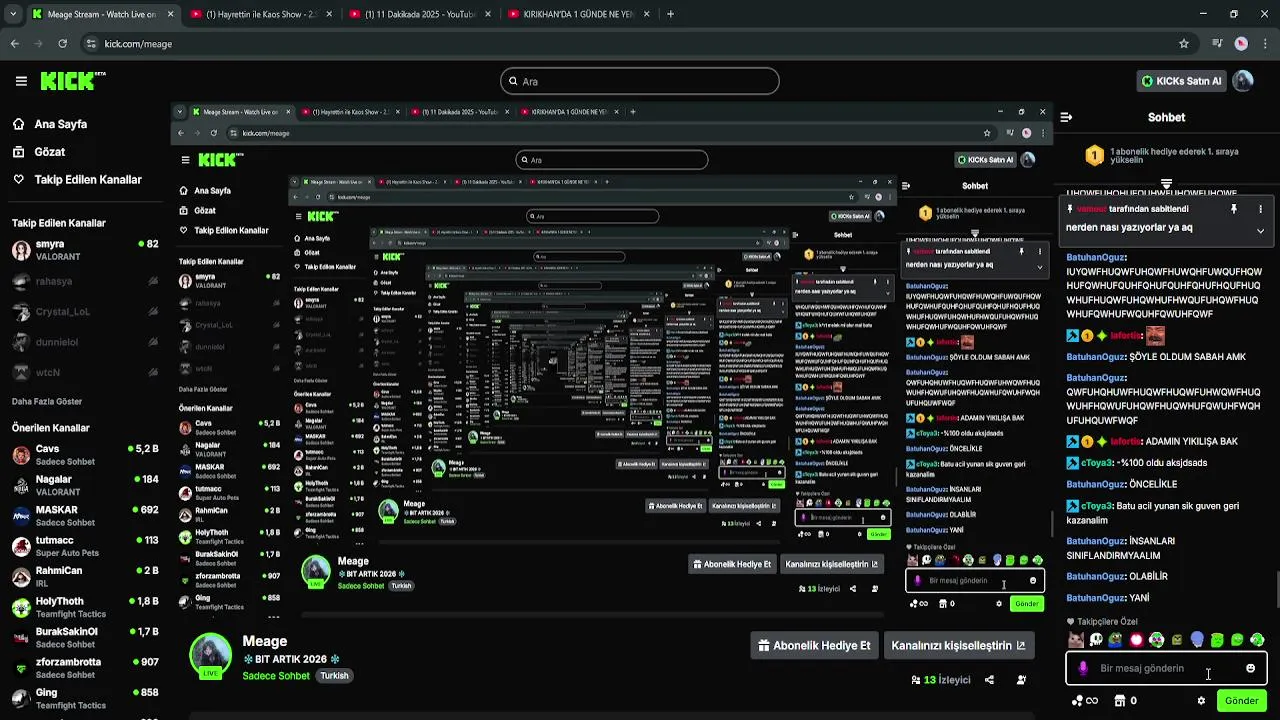
Task: Collapse the Sohbet chat panel
Action: click(x=1066, y=117)
